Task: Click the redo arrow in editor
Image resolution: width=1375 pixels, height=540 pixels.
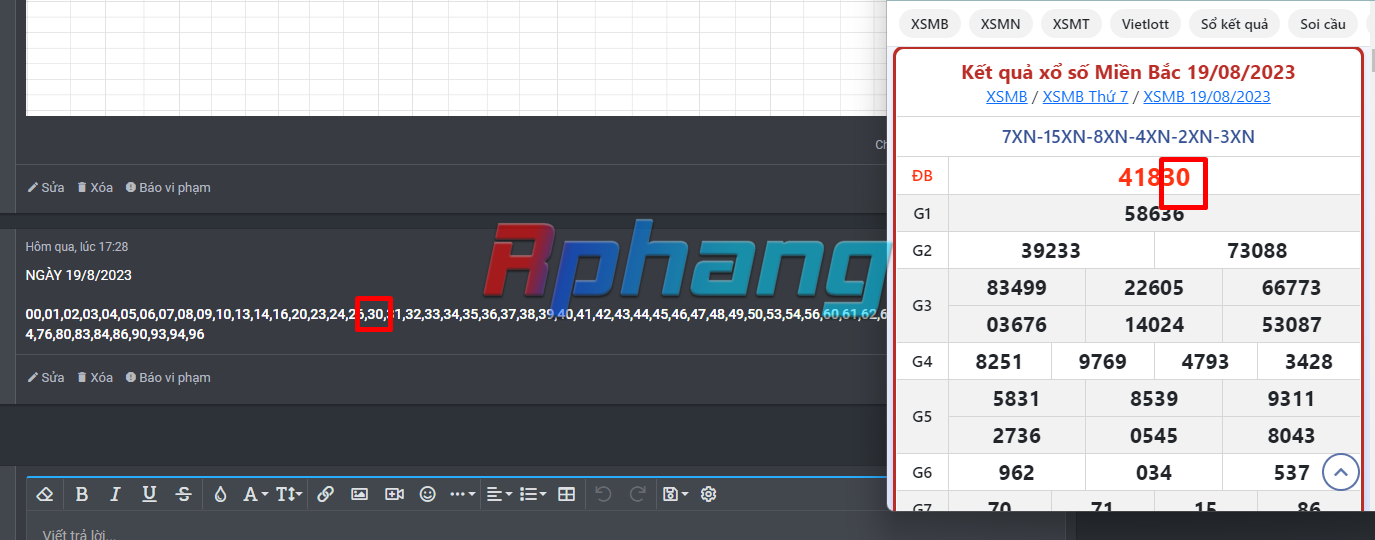Action: pyautogui.click(x=637, y=494)
